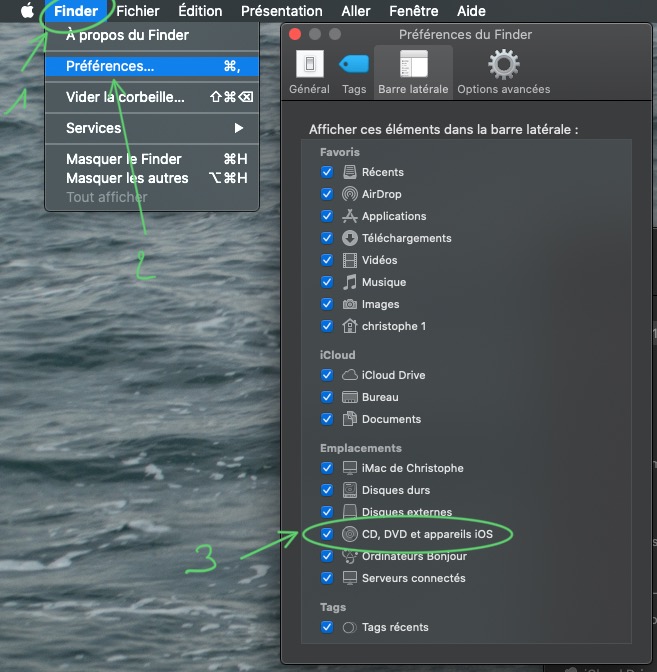Image resolution: width=657 pixels, height=672 pixels.
Task: Click the Tags récents circle icon
Action: pos(350,627)
